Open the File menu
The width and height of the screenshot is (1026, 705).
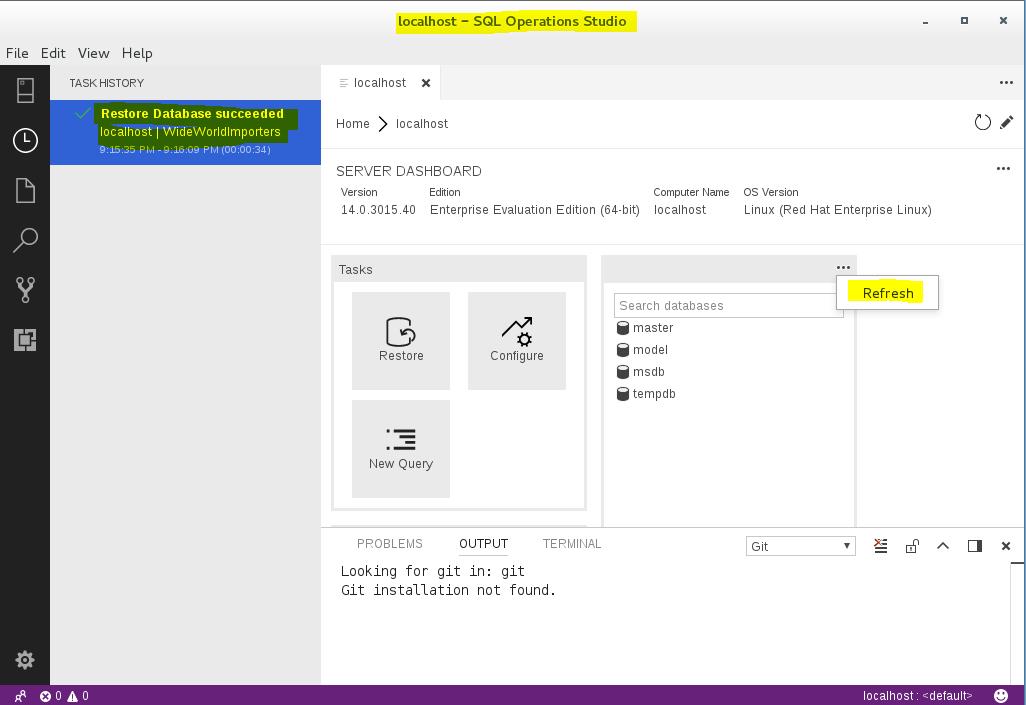point(17,53)
